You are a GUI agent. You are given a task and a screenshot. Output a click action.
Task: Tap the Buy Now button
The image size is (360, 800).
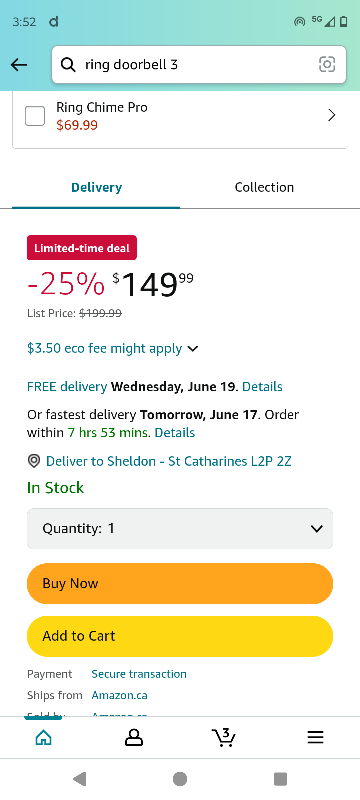[180, 584]
